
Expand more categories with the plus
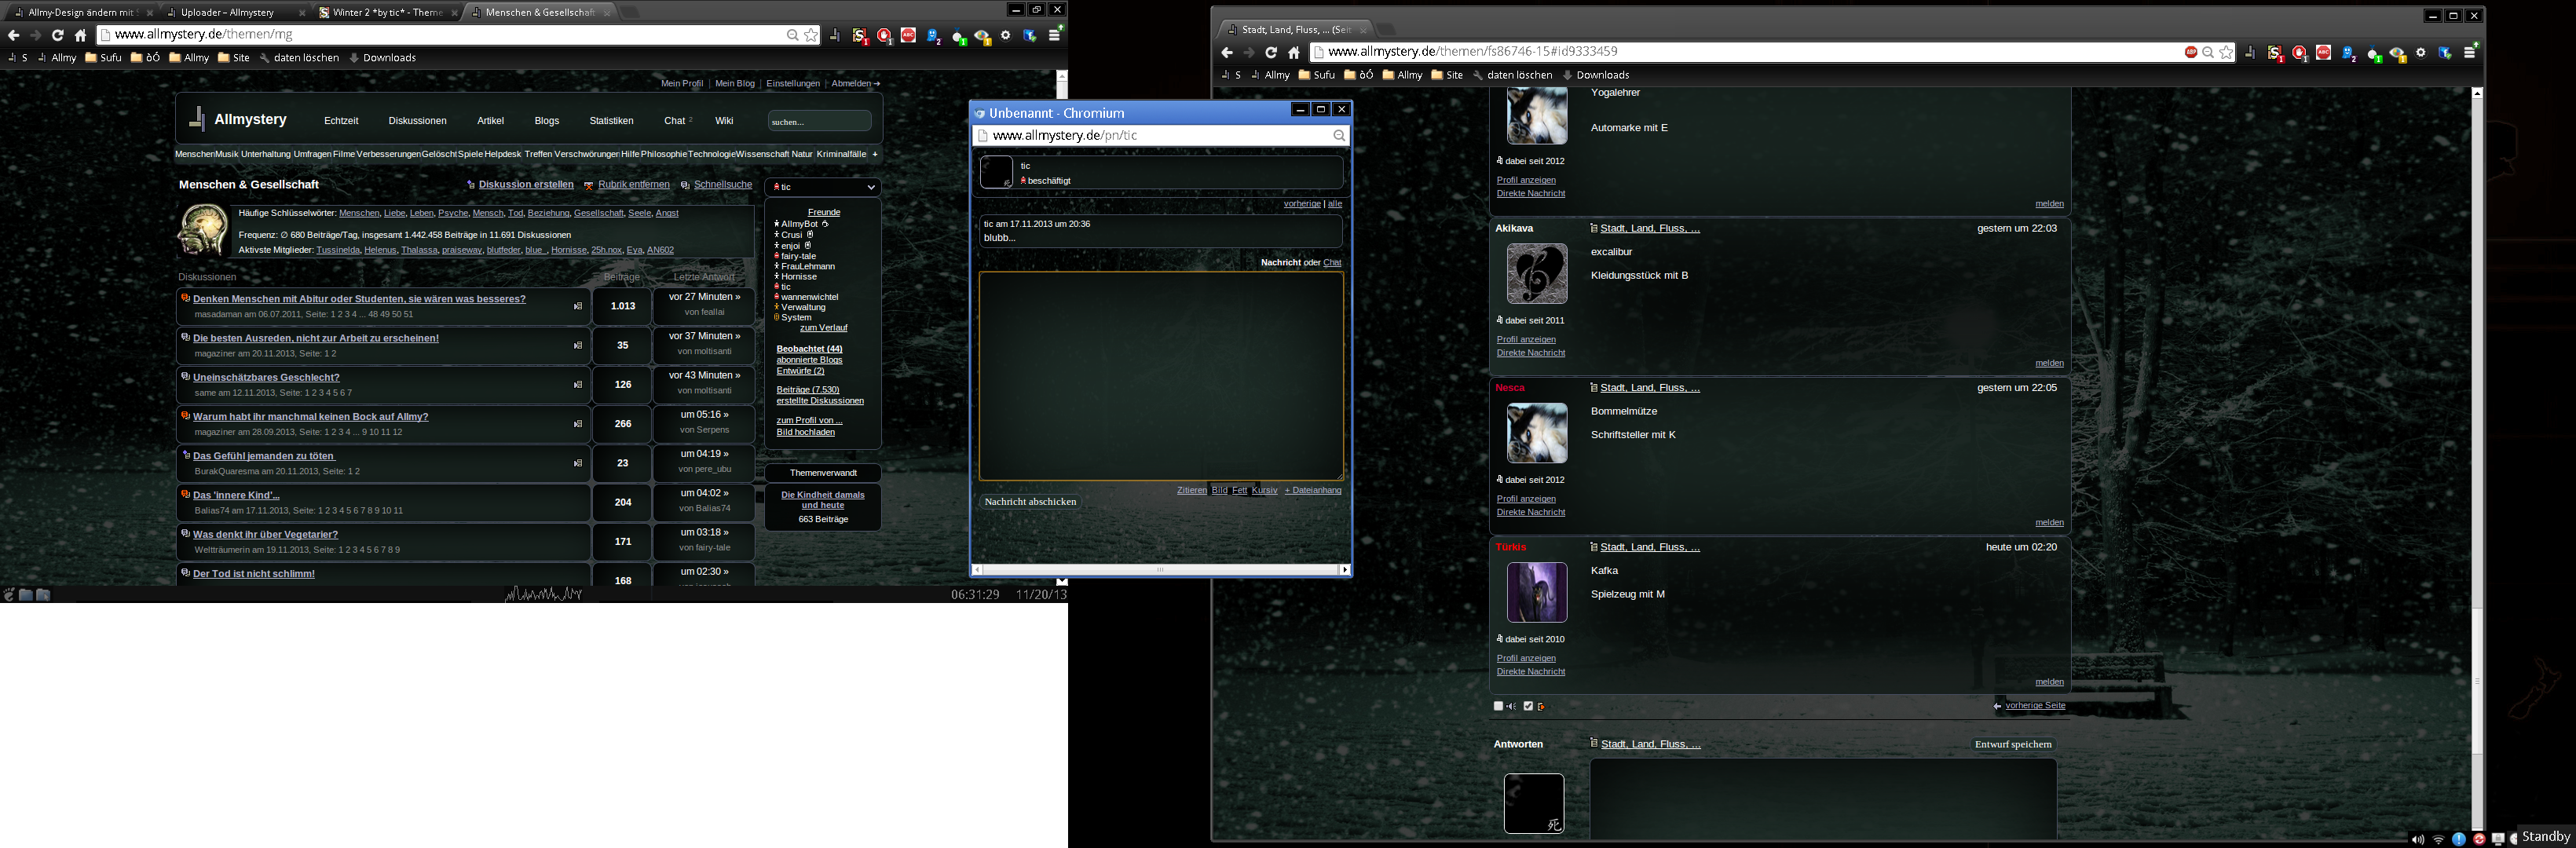point(875,154)
